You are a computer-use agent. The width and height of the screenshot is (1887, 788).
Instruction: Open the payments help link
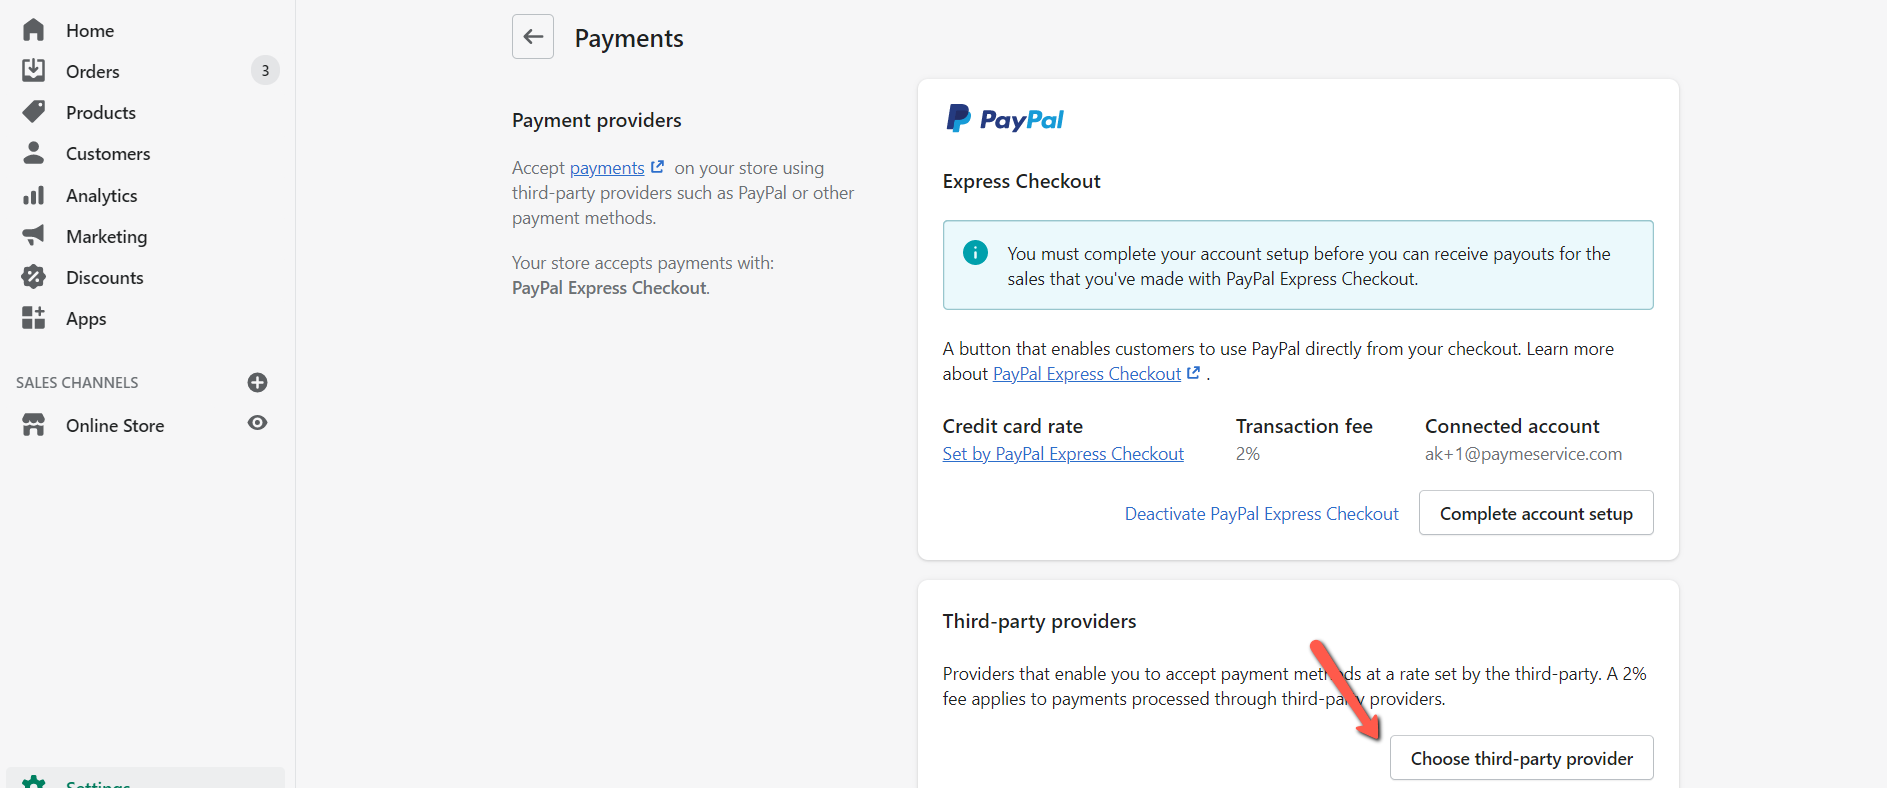(x=607, y=168)
